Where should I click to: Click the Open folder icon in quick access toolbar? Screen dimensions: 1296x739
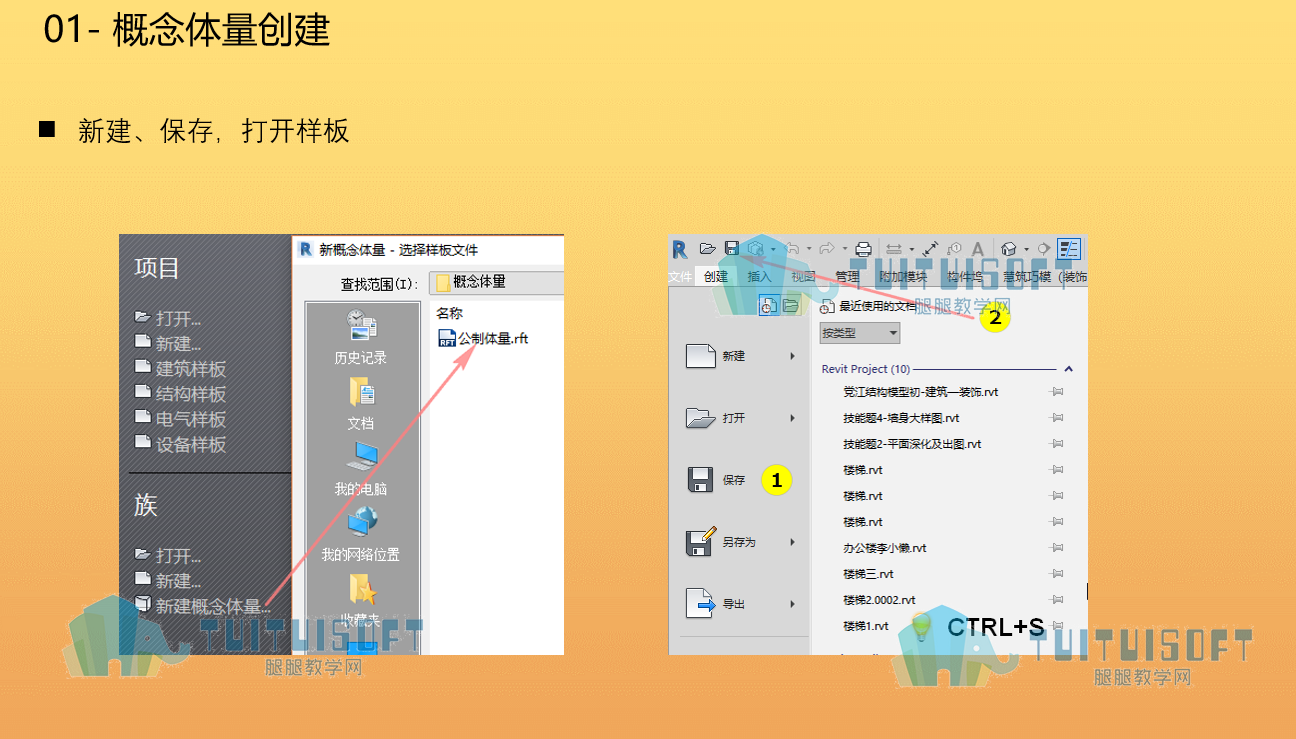(707, 248)
